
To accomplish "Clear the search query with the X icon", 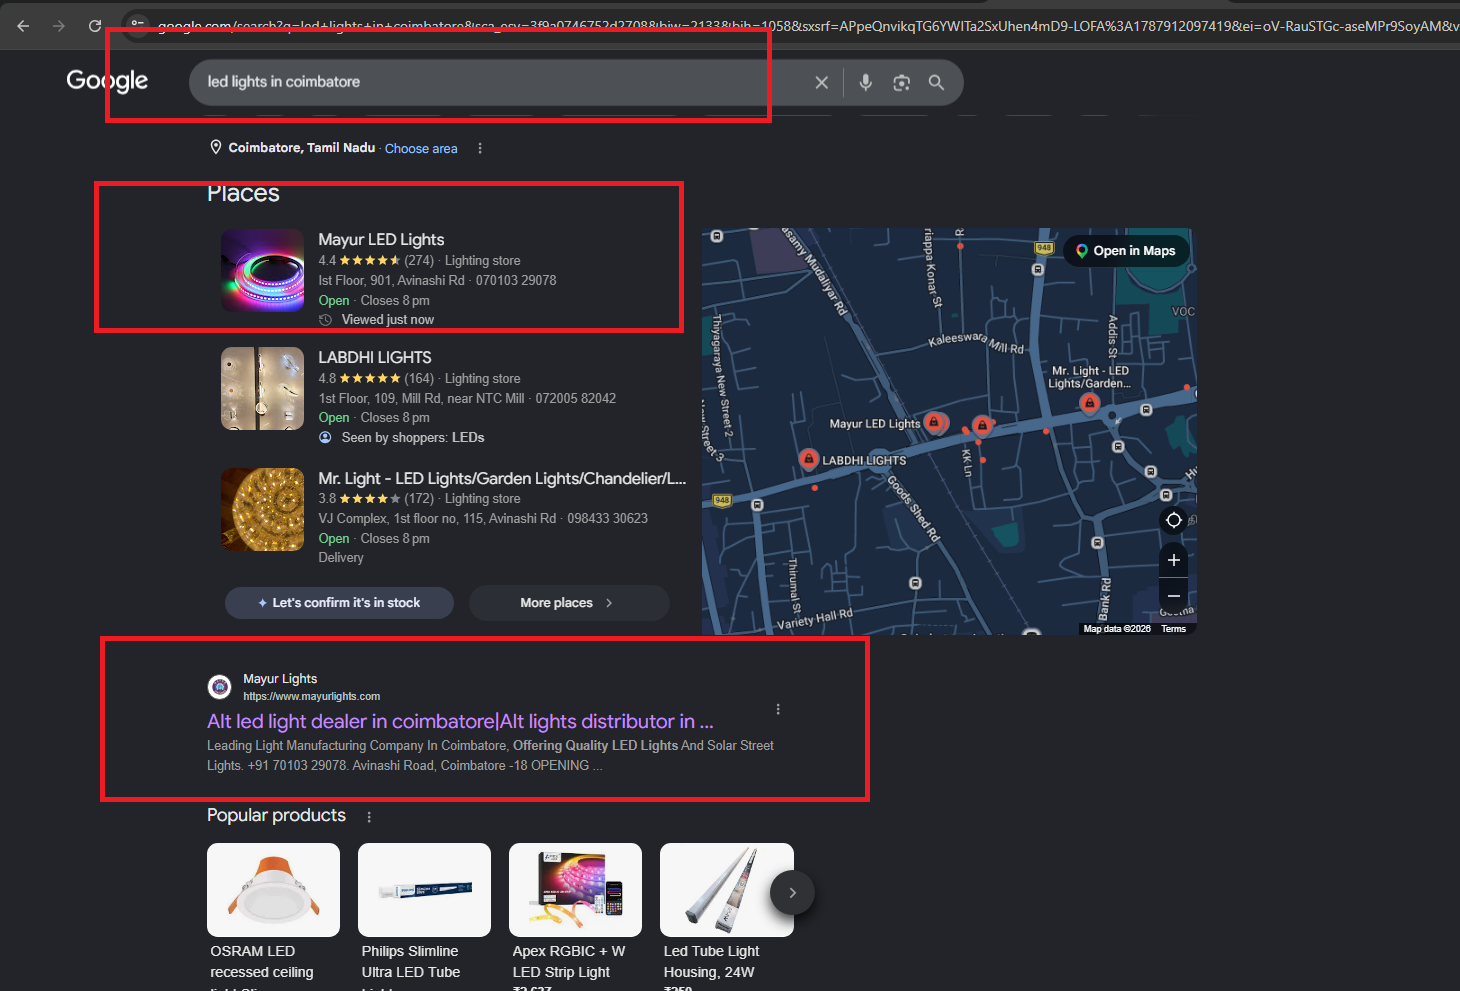I will click(822, 82).
